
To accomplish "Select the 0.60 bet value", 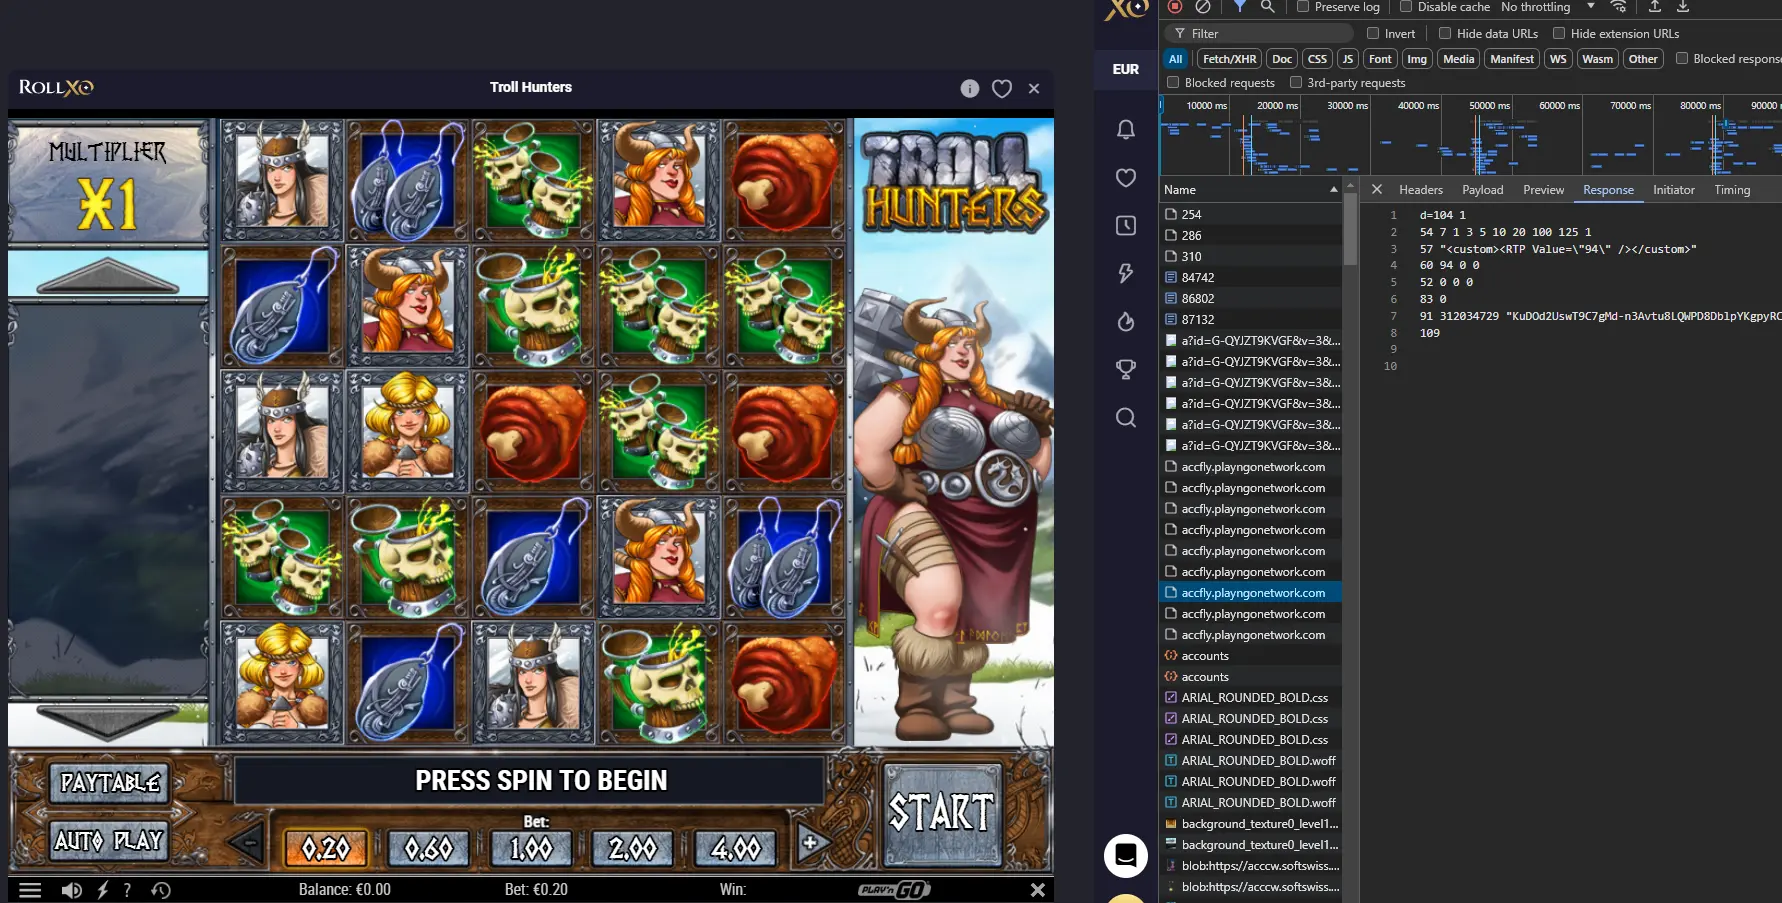I will click(428, 848).
